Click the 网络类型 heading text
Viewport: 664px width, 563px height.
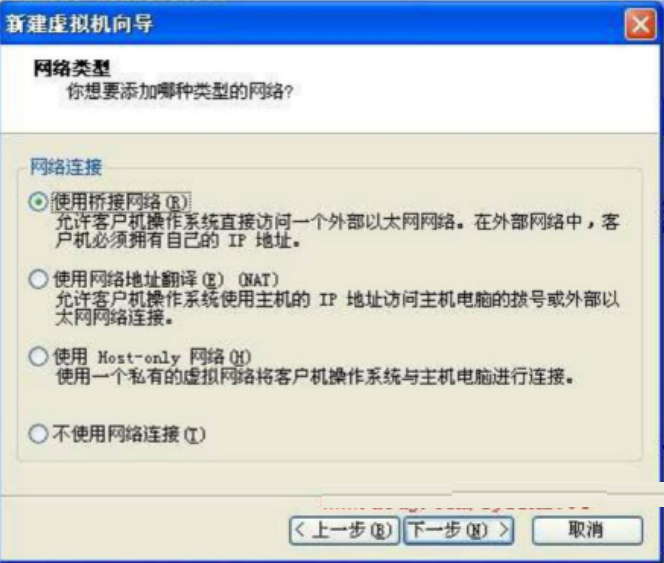[72, 69]
